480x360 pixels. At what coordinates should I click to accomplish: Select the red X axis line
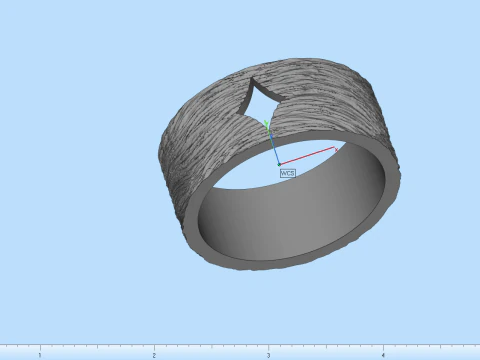307,156
